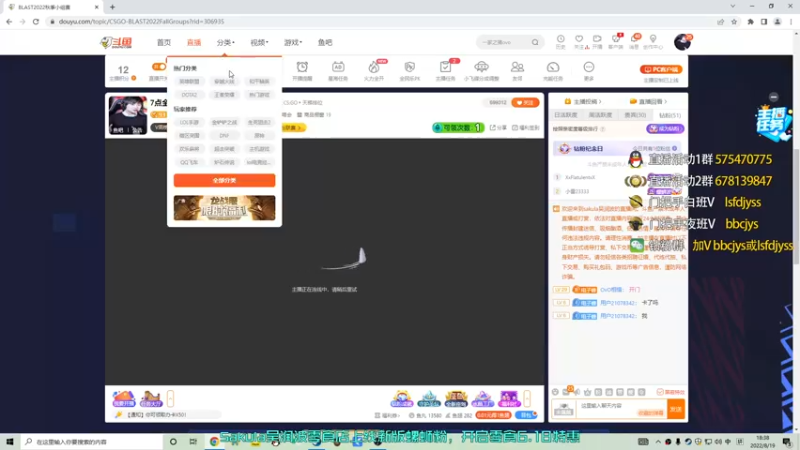Screen dimensions: 800x450
Task: Click the red recharge promotion button
Action: coord(493,415)
